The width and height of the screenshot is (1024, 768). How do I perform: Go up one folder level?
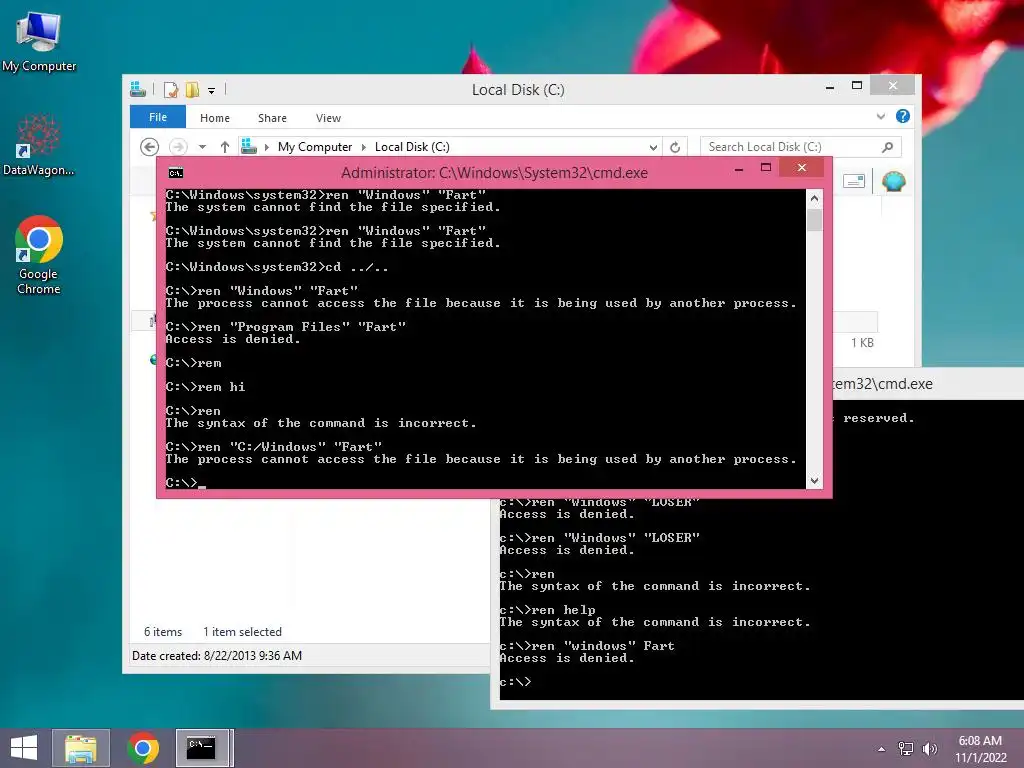coord(225,147)
